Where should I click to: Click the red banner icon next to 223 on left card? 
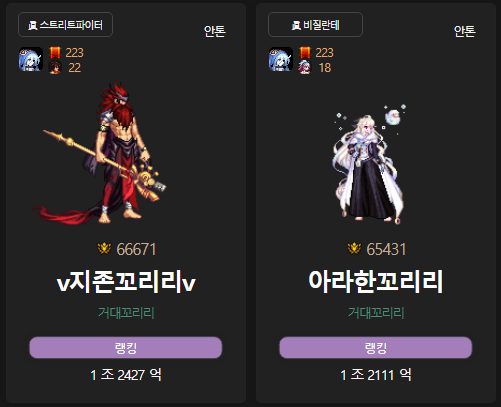pyautogui.click(x=55, y=52)
